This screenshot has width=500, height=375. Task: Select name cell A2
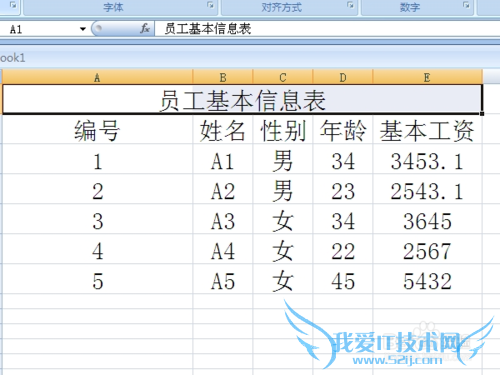click(223, 189)
